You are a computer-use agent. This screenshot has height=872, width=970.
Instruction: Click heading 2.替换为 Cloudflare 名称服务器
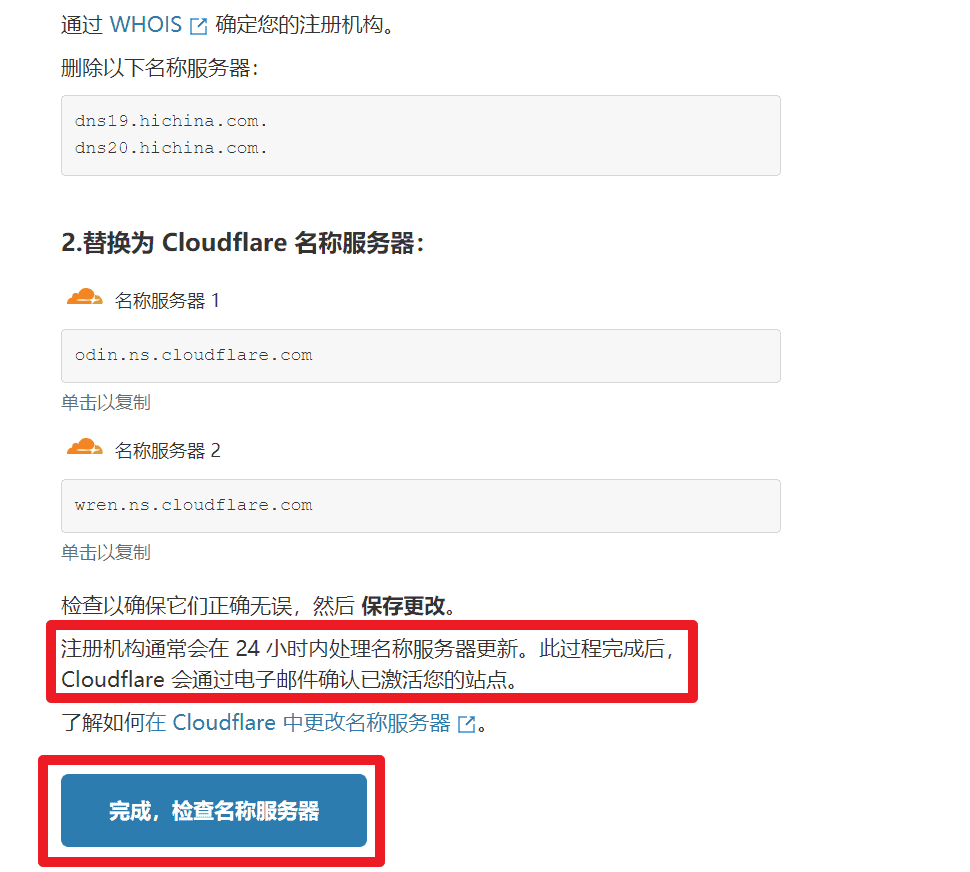(242, 242)
